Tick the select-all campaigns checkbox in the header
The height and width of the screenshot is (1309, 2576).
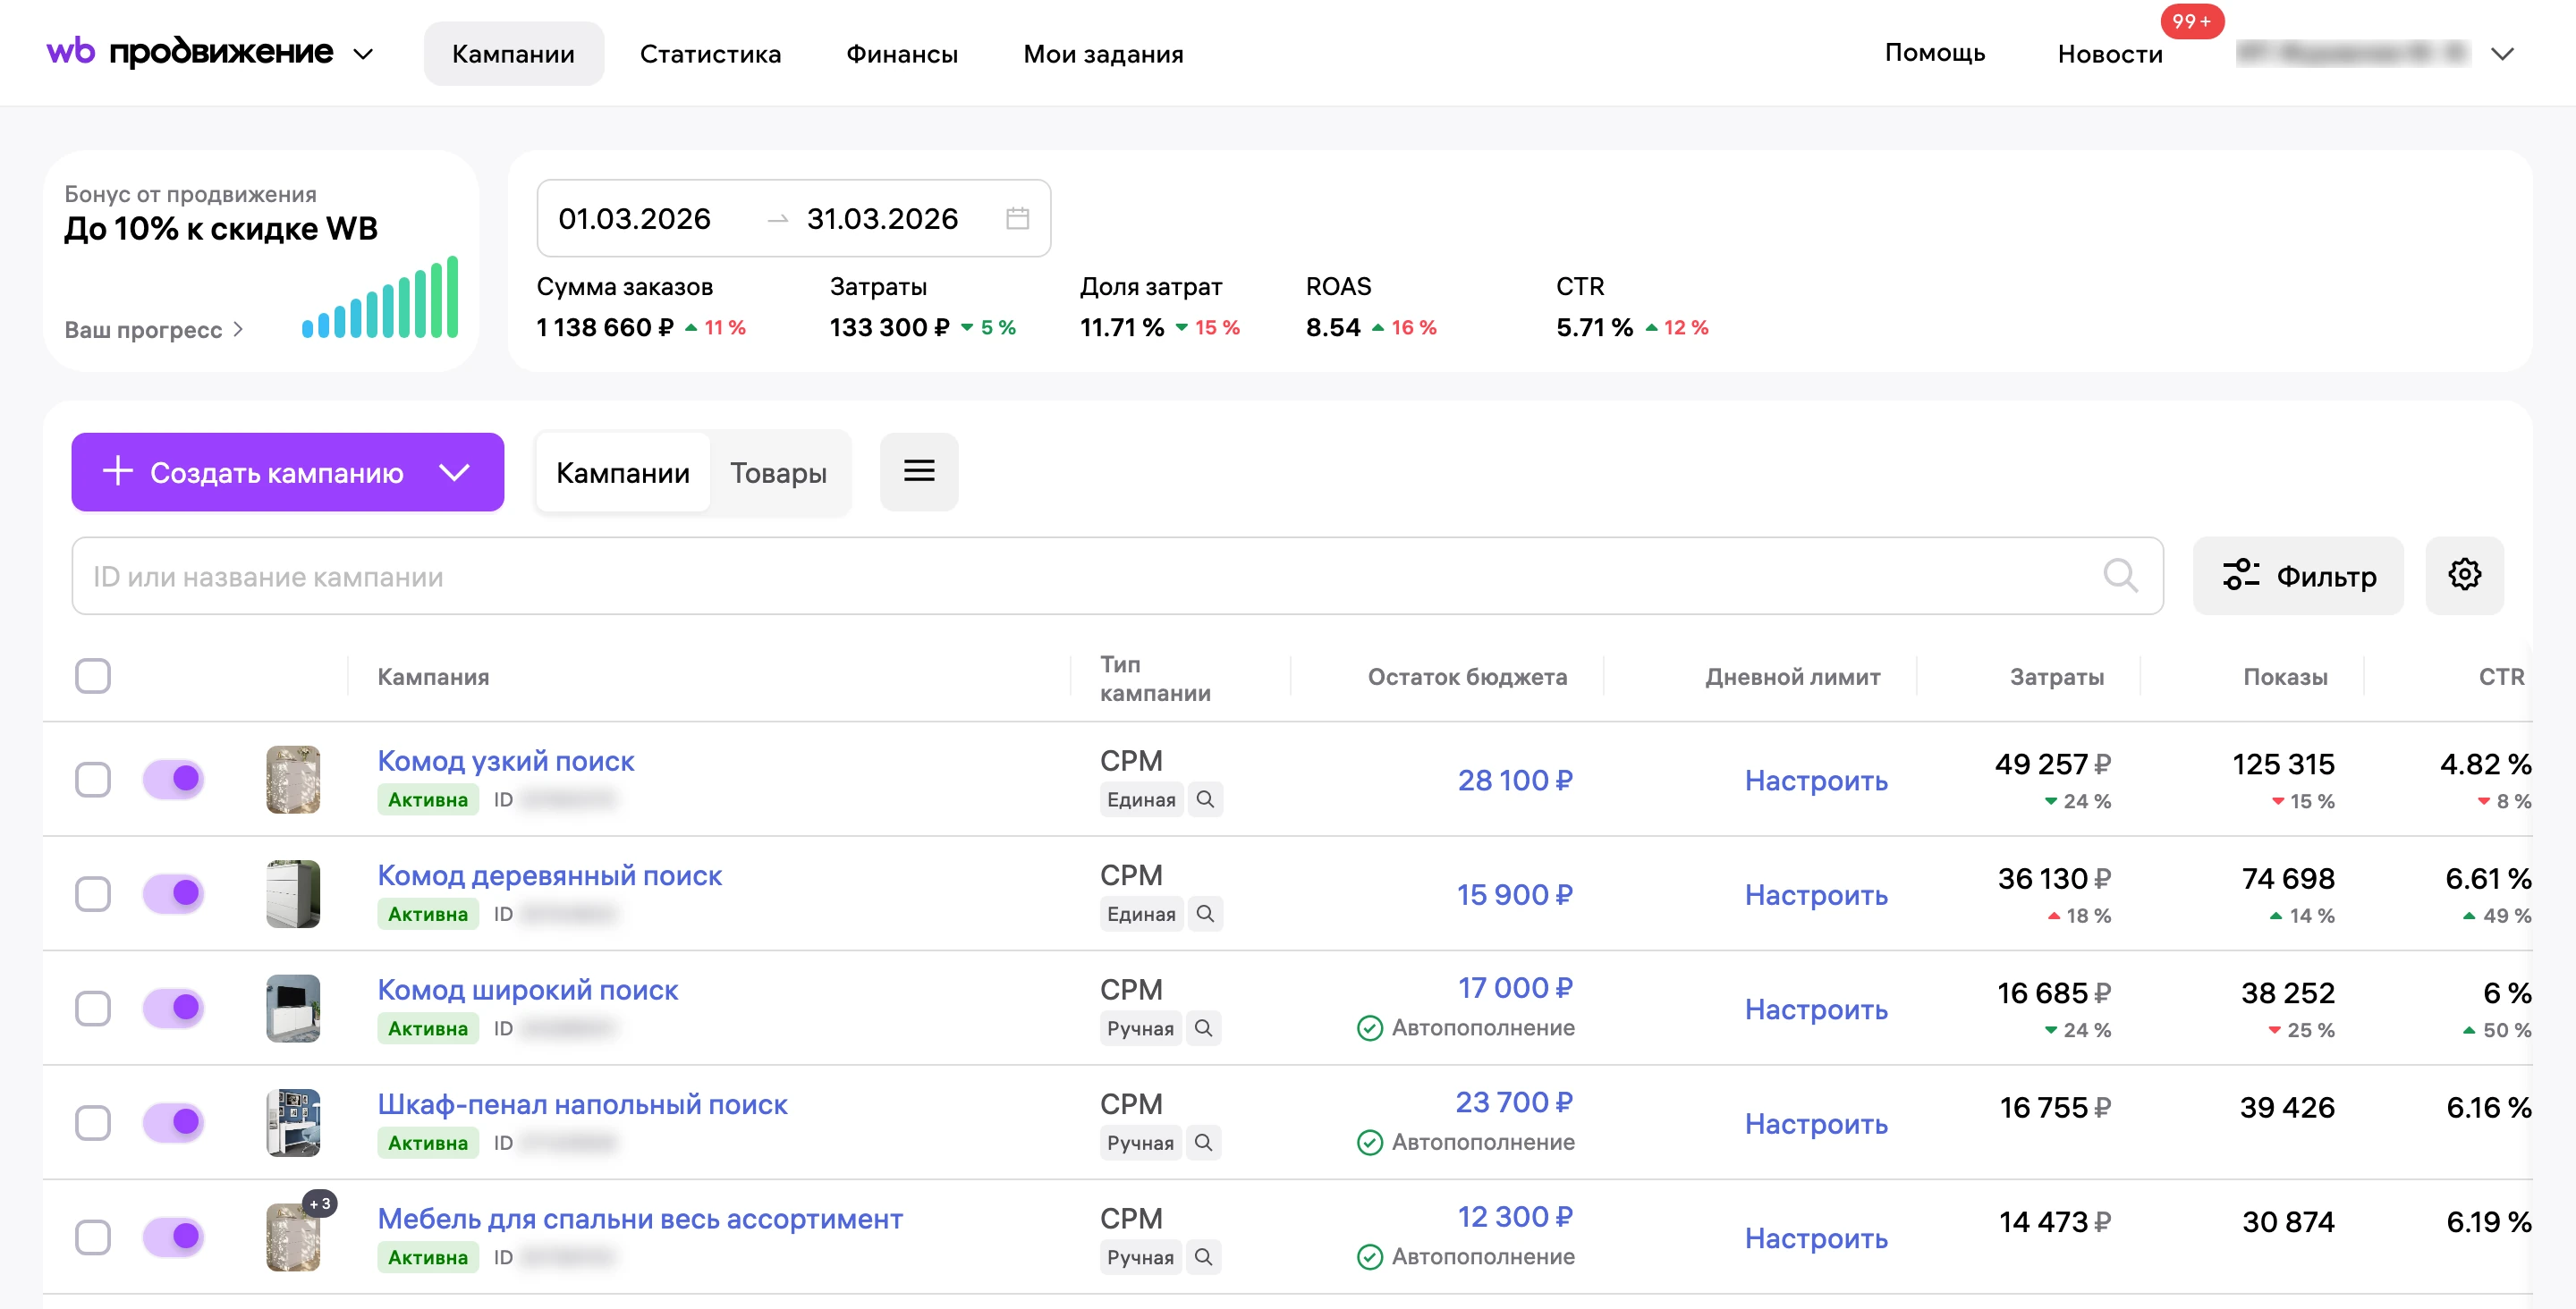tap(93, 676)
